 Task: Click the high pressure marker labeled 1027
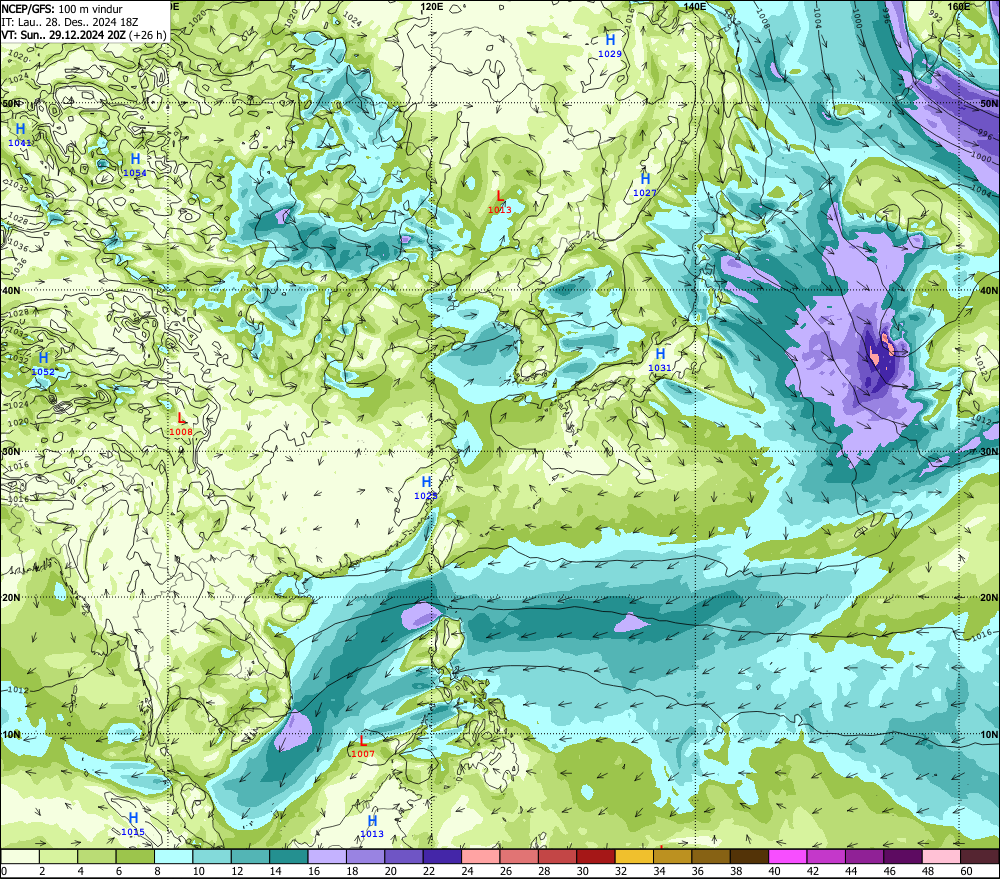coord(645,179)
